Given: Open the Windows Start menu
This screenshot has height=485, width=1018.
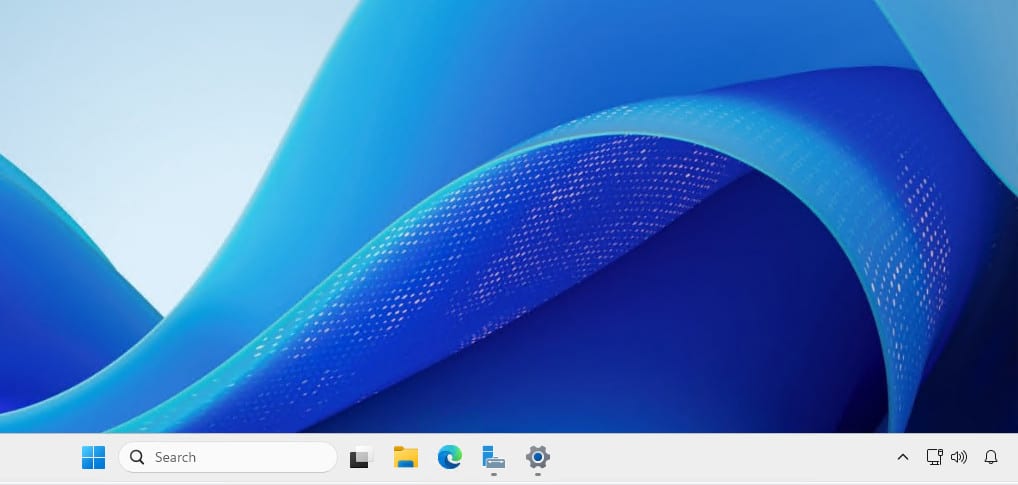Looking at the screenshot, I should (93, 458).
